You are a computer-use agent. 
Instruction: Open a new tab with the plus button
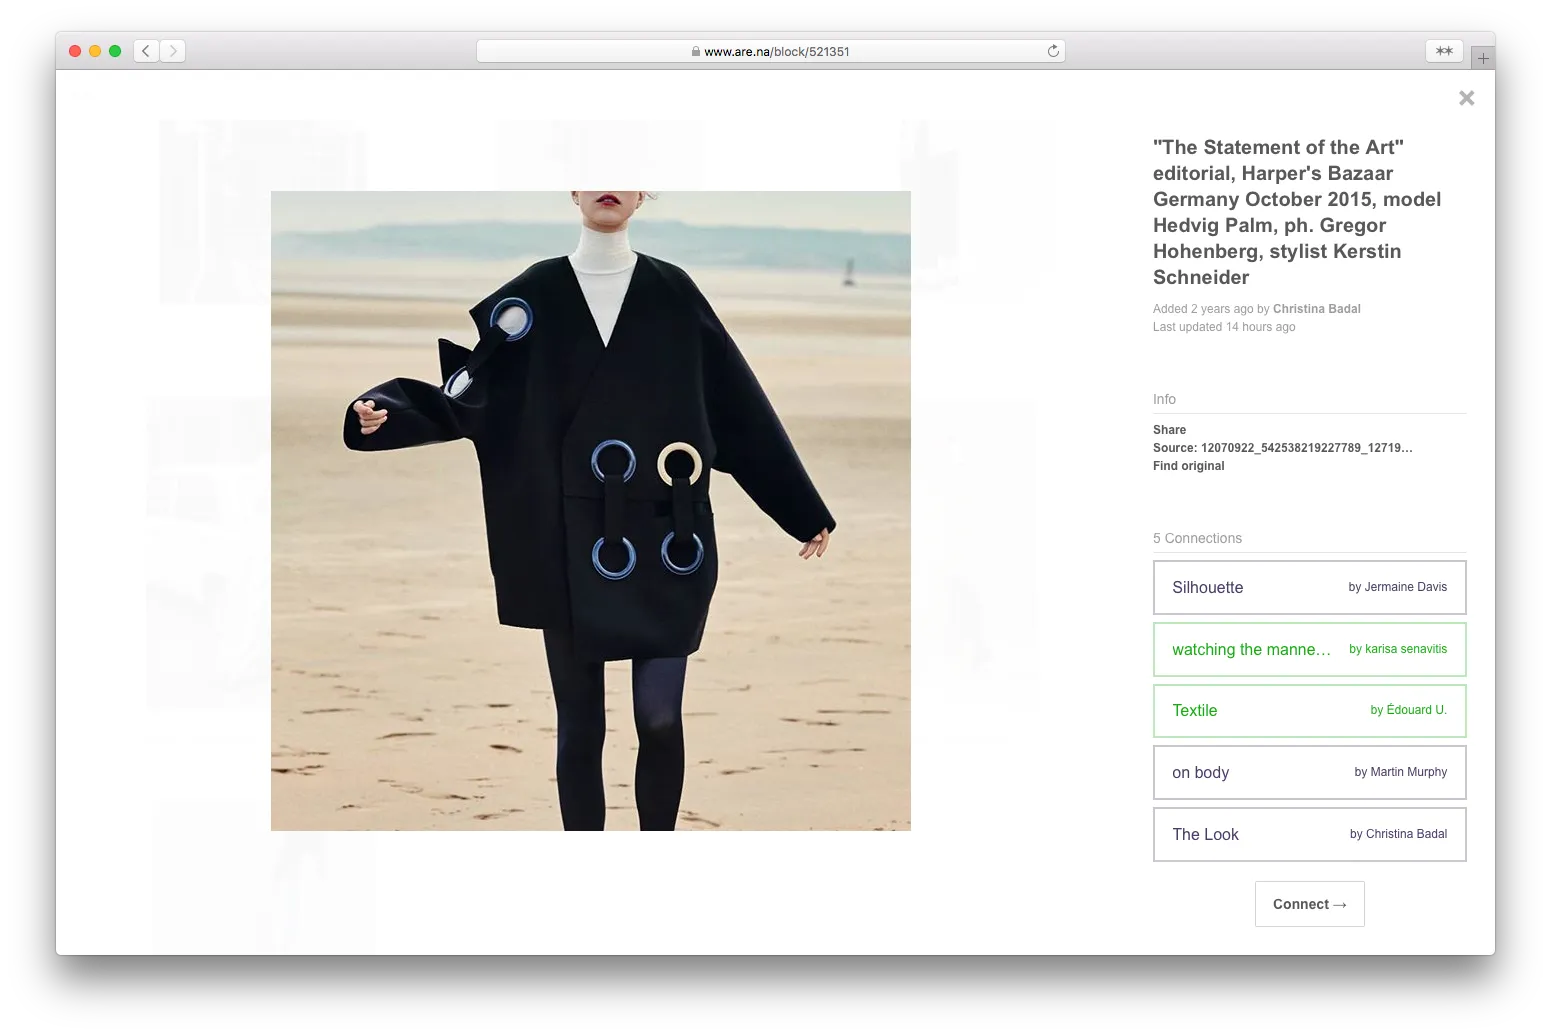(1483, 58)
